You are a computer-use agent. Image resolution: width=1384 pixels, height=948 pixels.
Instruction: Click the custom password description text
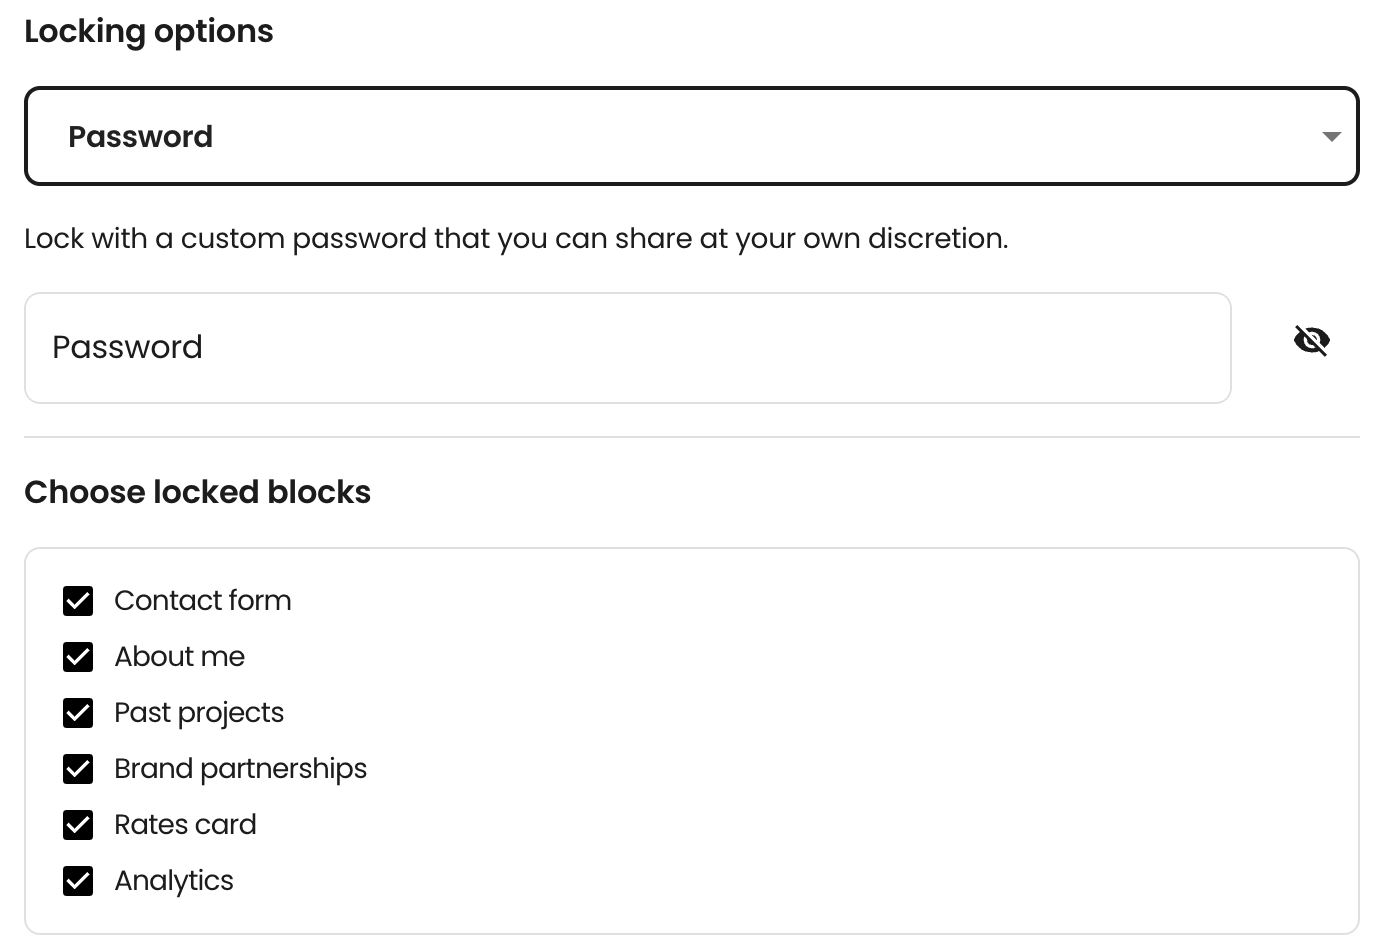point(516,239)
